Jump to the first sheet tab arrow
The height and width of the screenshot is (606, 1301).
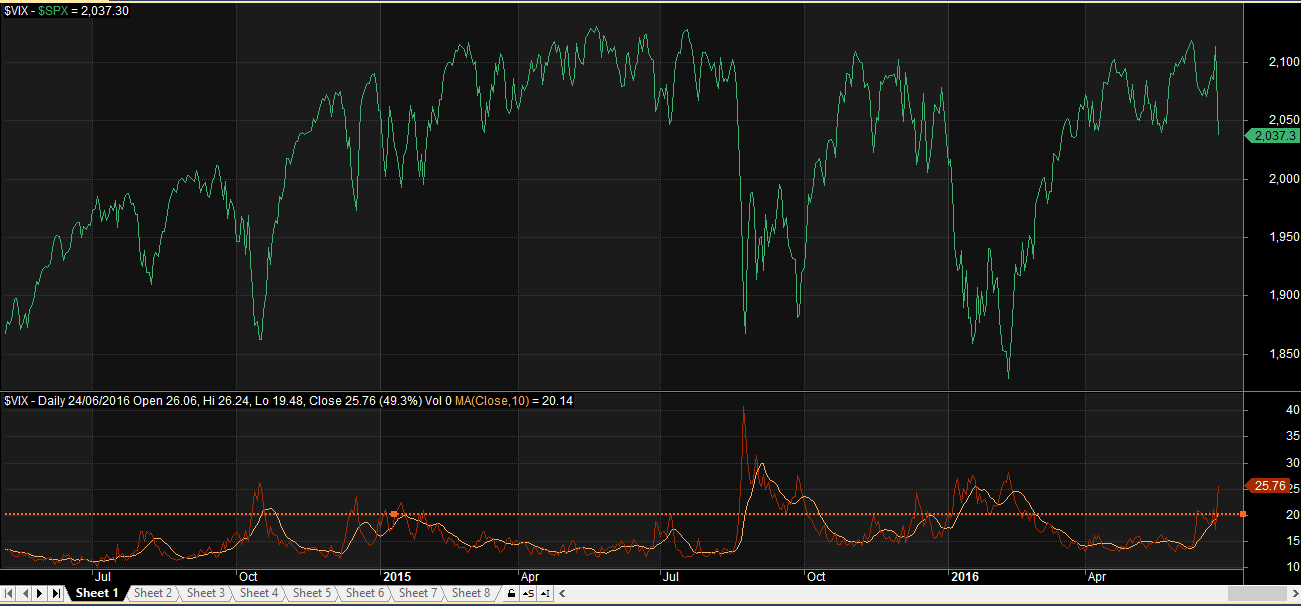(8, 593)
